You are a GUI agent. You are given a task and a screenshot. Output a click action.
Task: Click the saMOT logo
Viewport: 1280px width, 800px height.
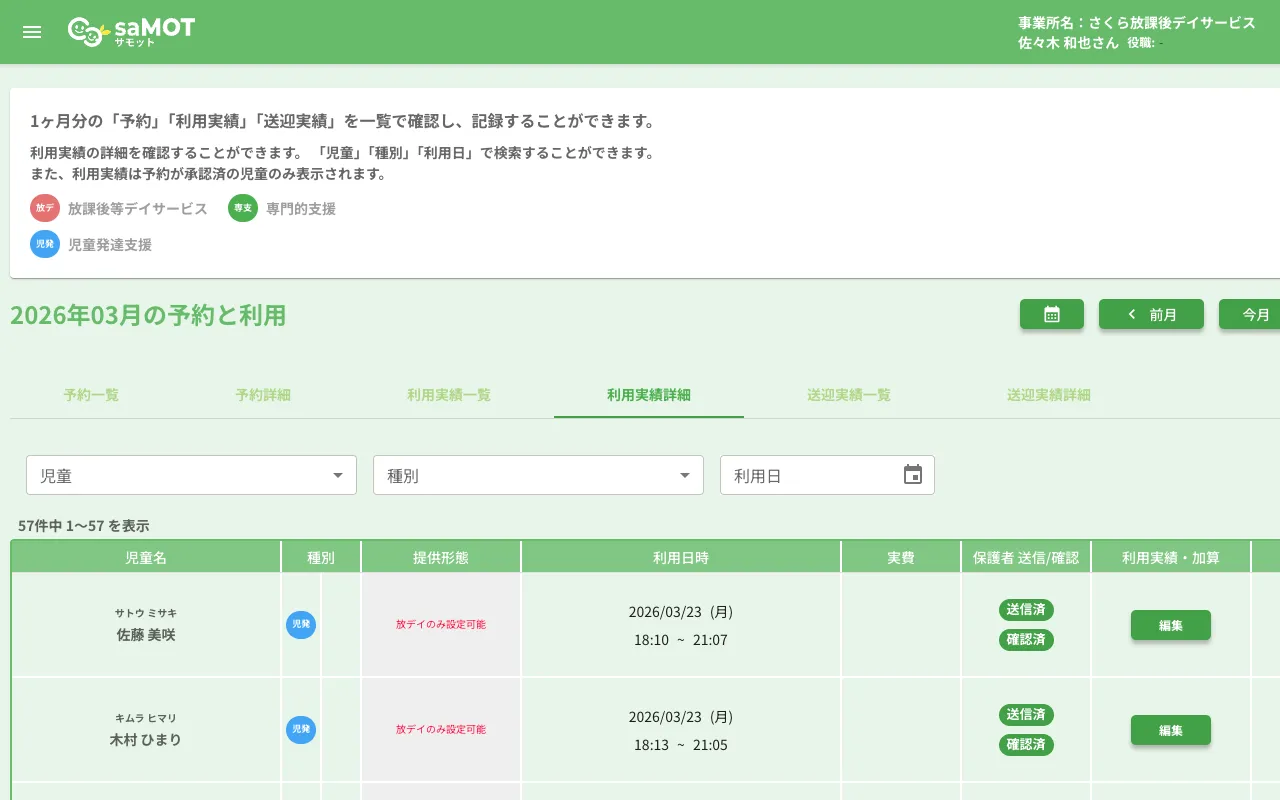130,31
